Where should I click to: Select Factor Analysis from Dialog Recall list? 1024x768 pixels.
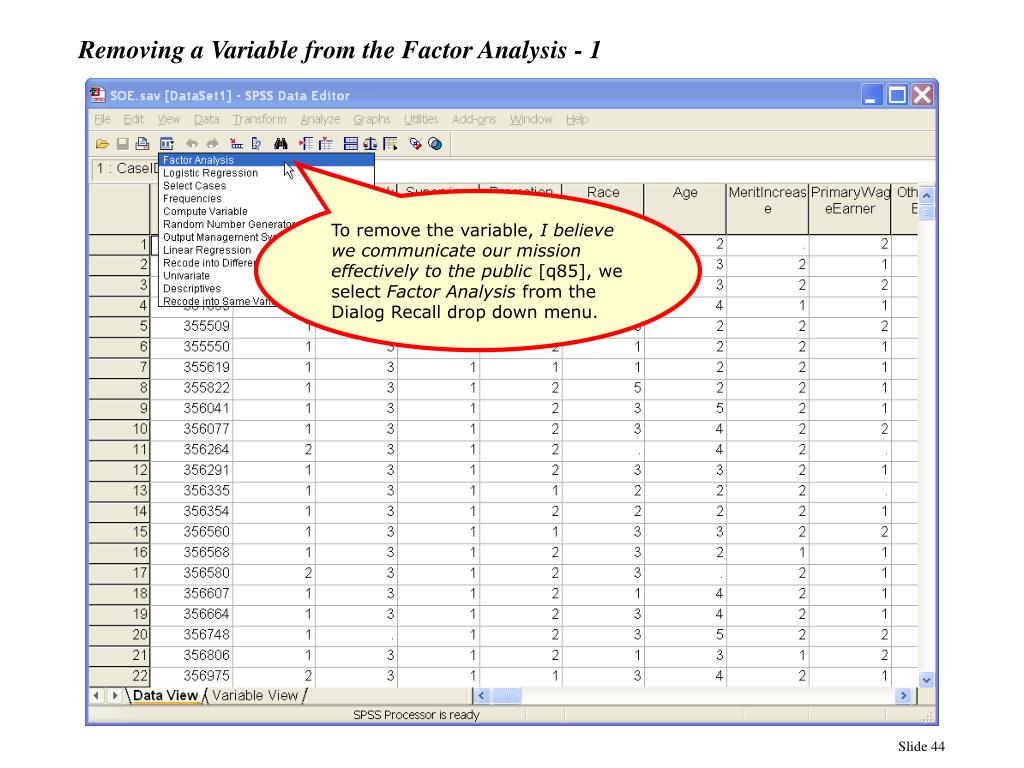click(x=199, y=160)
